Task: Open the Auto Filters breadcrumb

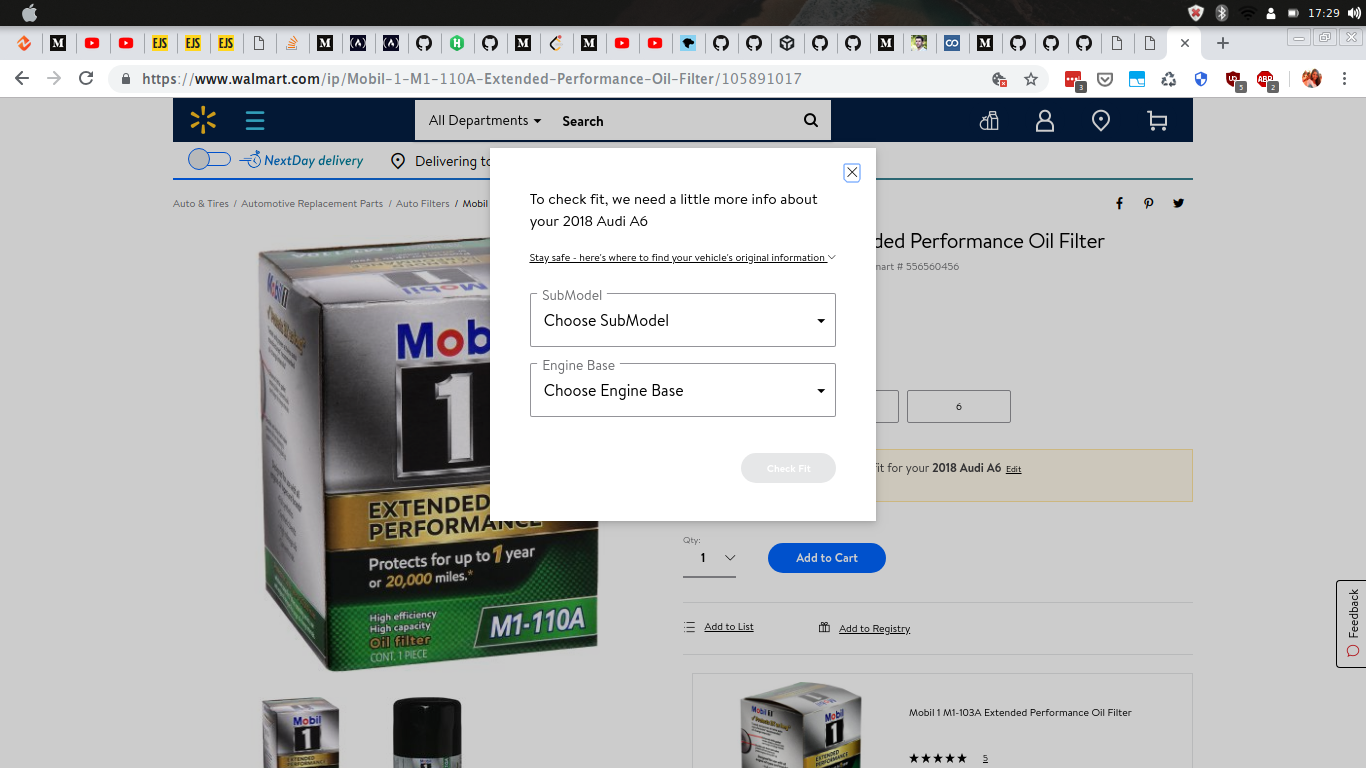Action: coord(423,203)
